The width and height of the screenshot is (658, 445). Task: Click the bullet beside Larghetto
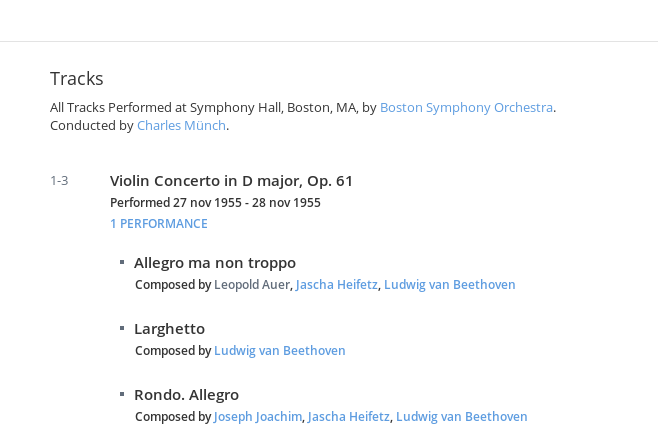(122, 328)
